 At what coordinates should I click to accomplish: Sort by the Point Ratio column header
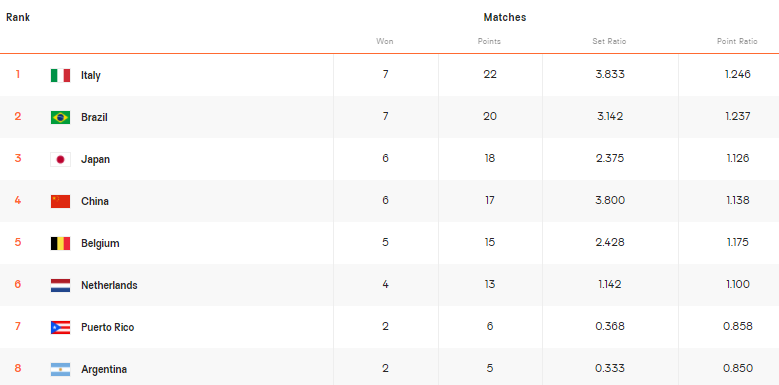(x=737, y=41)
